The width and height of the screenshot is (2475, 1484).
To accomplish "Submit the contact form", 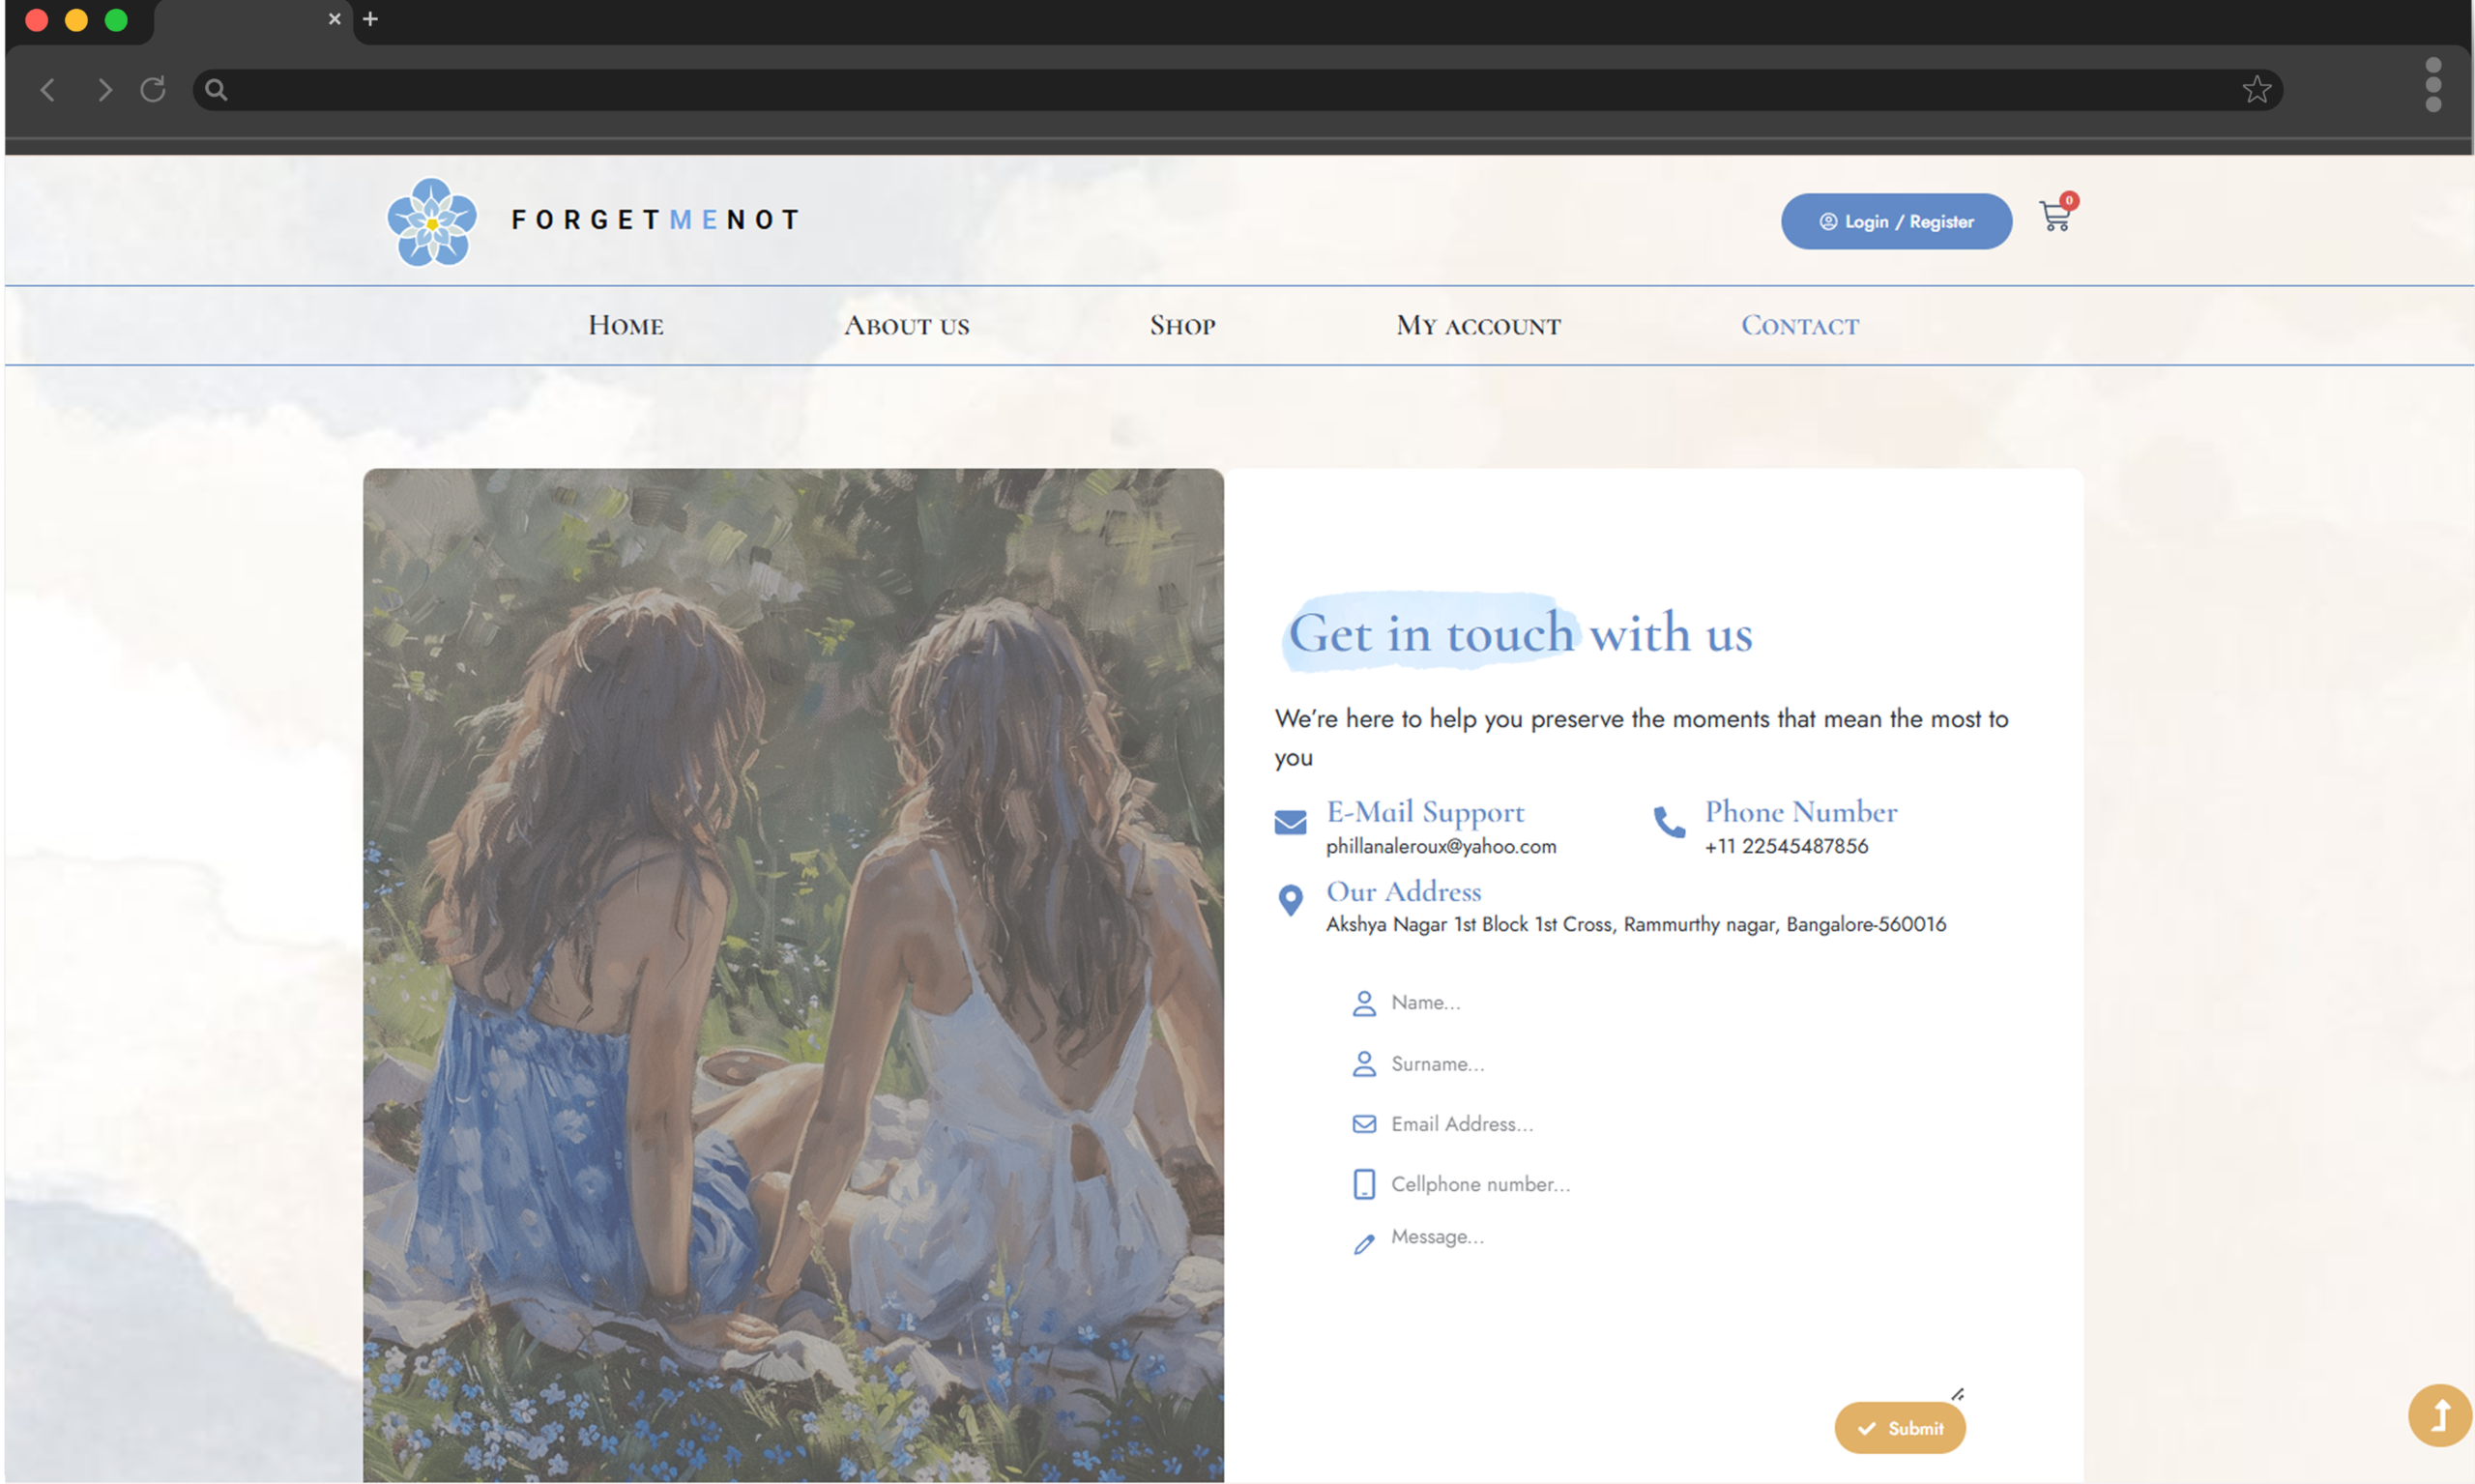I will click(x=1899, y=1428).
